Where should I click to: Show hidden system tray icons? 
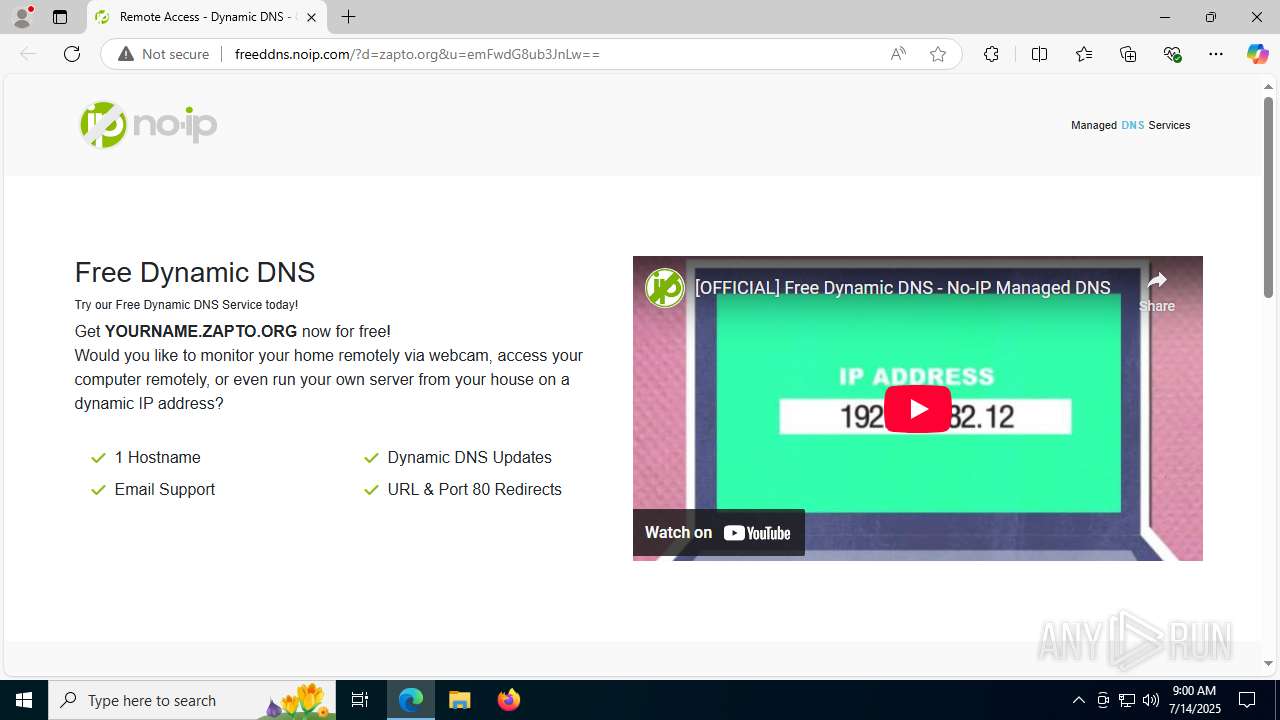pyautogui.click(x=1078, y=700)
